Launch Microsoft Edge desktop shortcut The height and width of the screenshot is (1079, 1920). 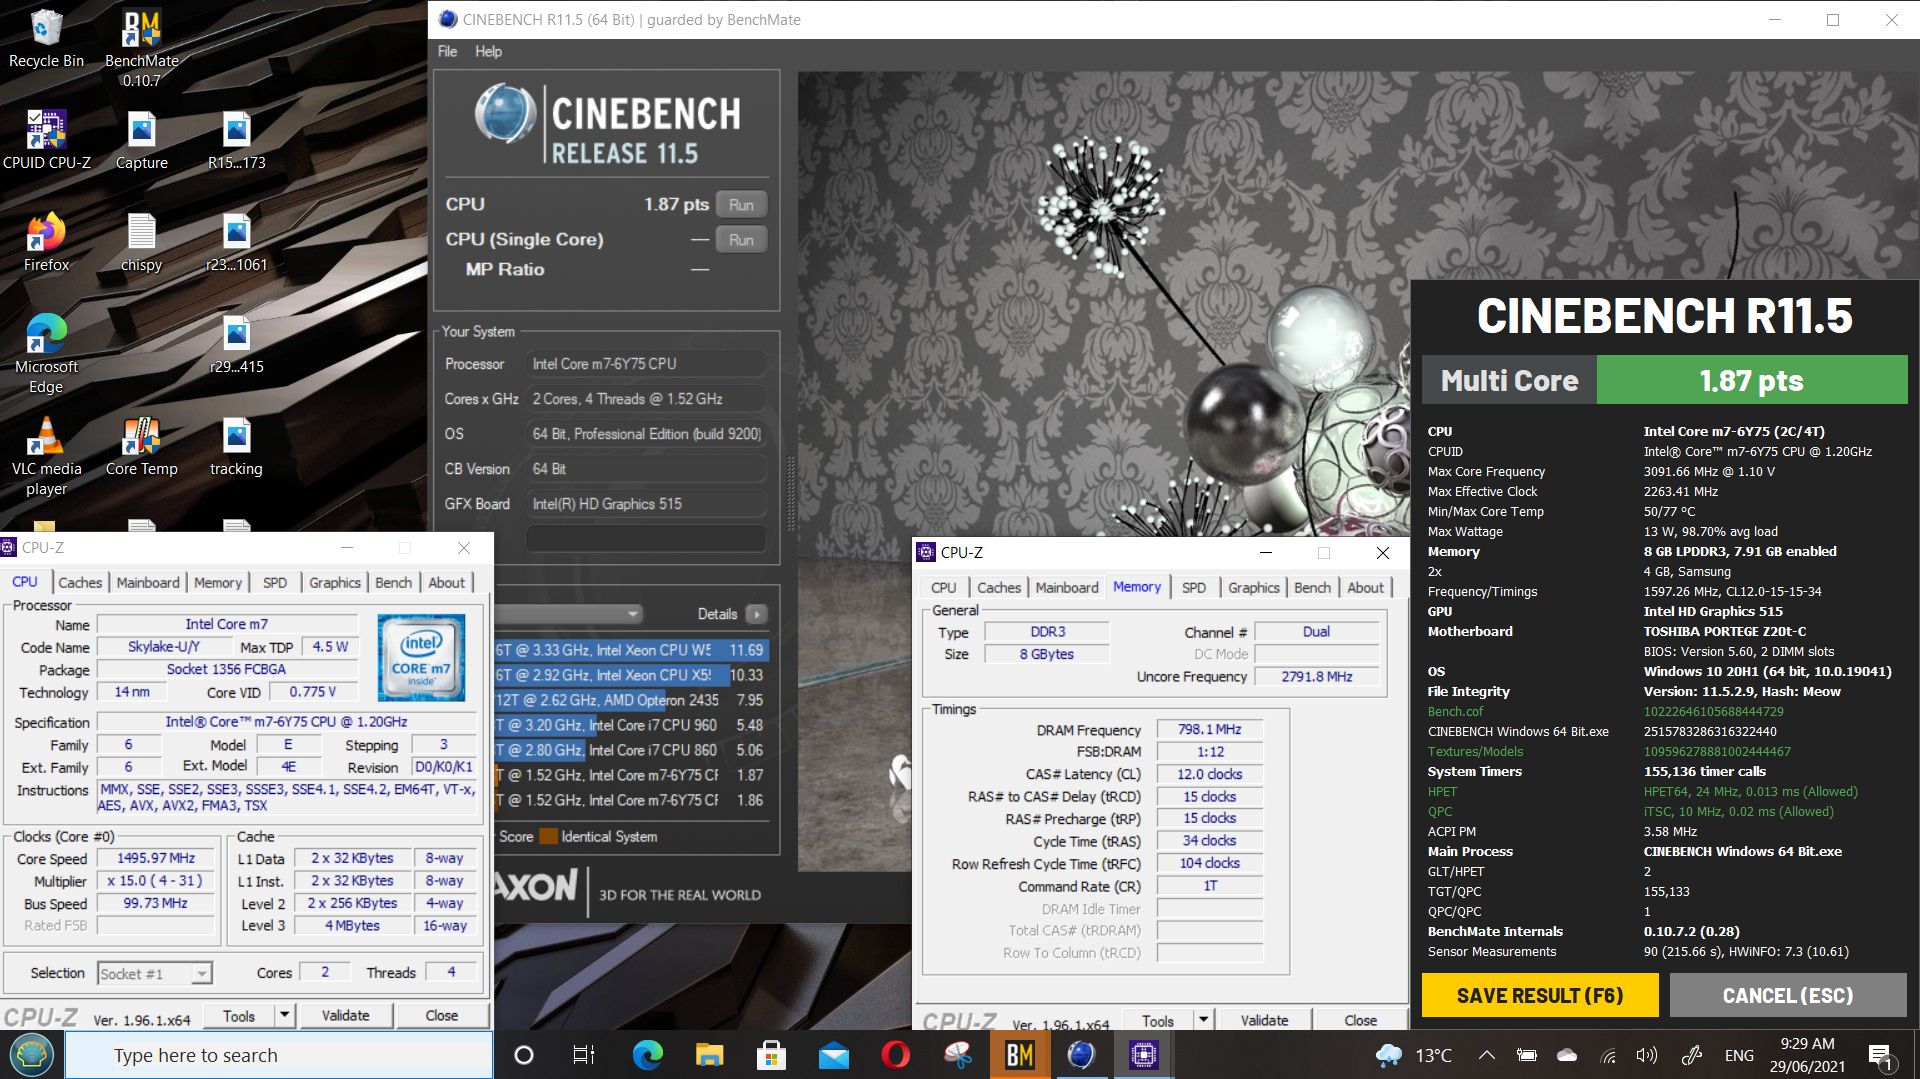pos(46,354)
